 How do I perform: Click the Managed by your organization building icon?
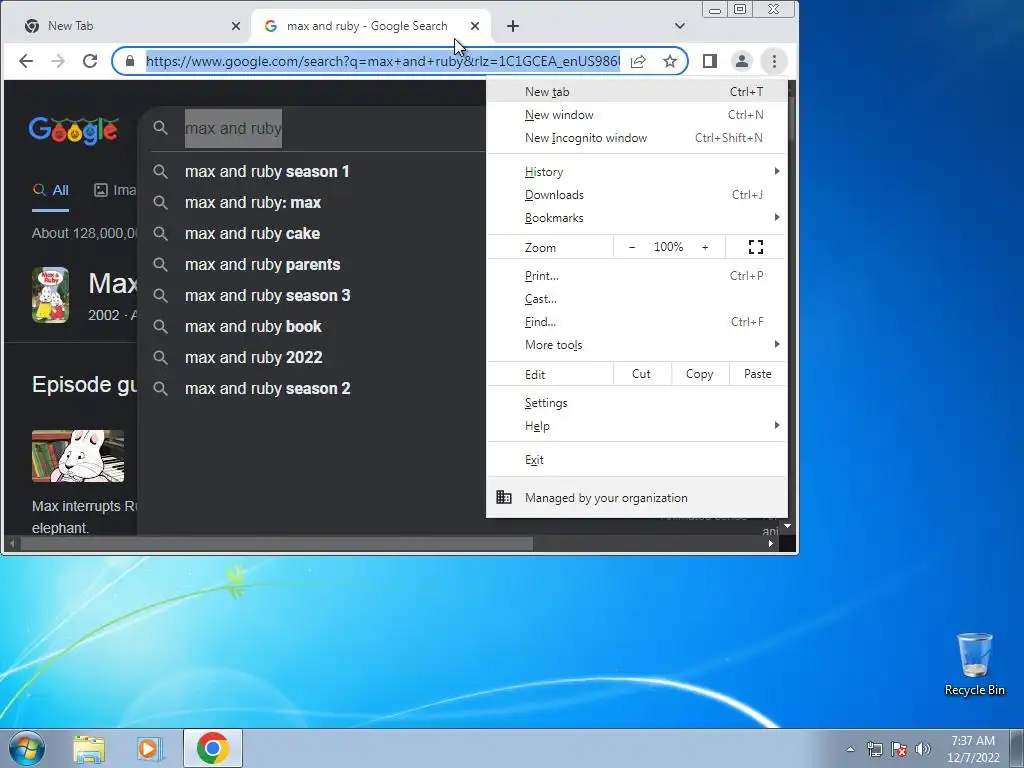point(504,497)
